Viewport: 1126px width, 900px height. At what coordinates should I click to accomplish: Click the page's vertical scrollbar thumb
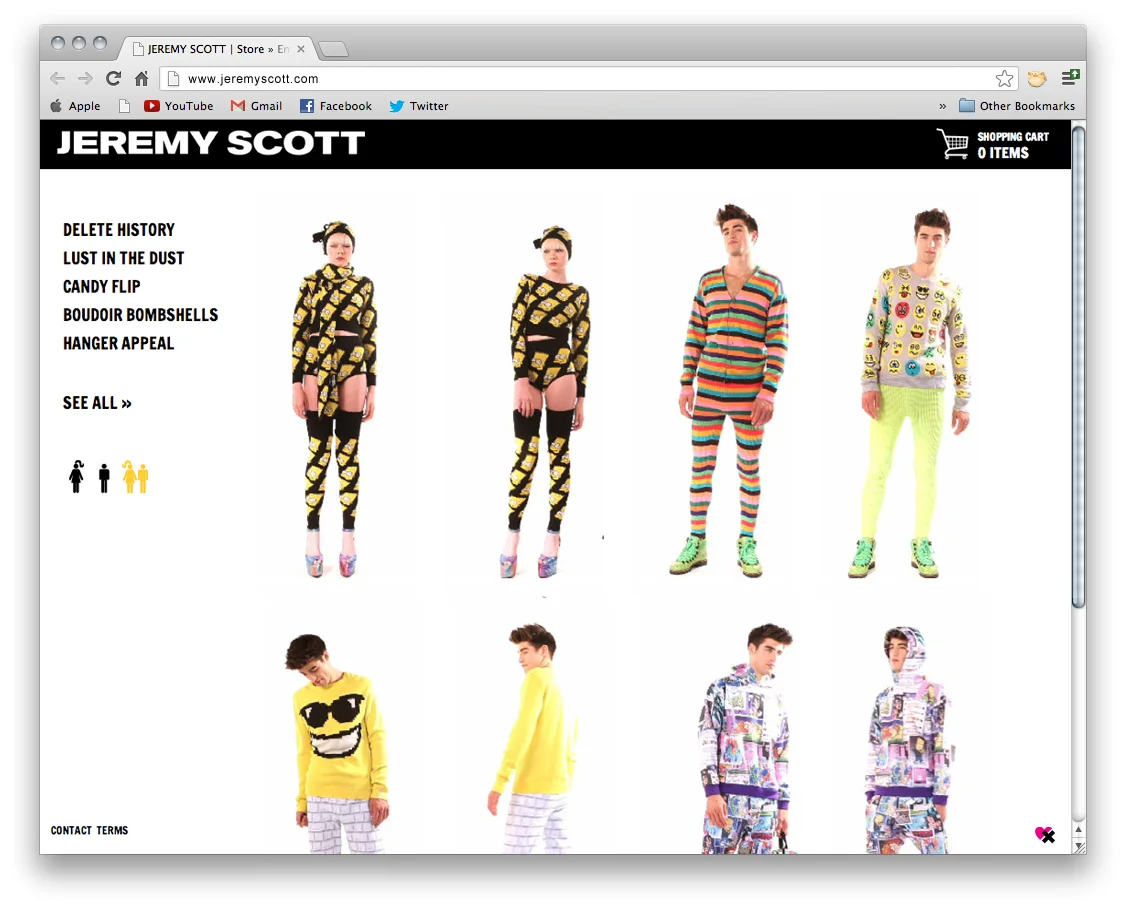click(x=1078, y=366)
